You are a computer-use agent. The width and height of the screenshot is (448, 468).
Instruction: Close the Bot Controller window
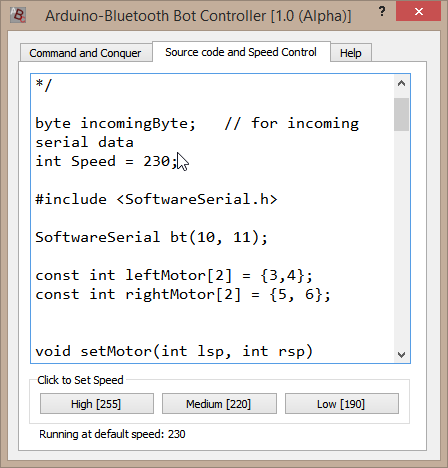tap(419, 11)
